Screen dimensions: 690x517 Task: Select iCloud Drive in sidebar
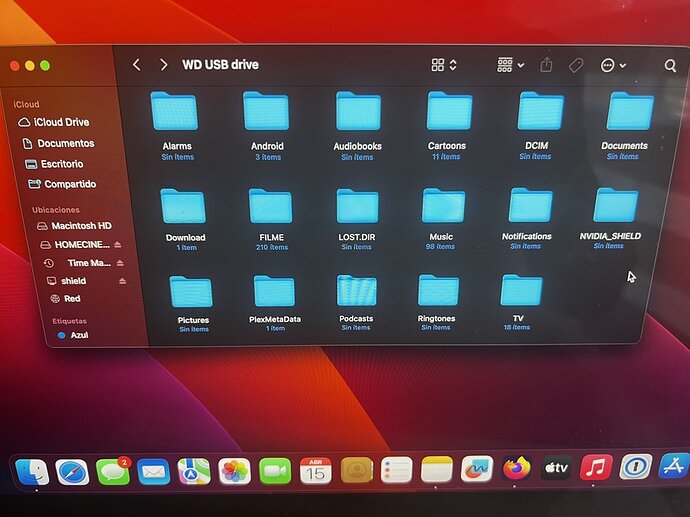click(x=54, y=122)
